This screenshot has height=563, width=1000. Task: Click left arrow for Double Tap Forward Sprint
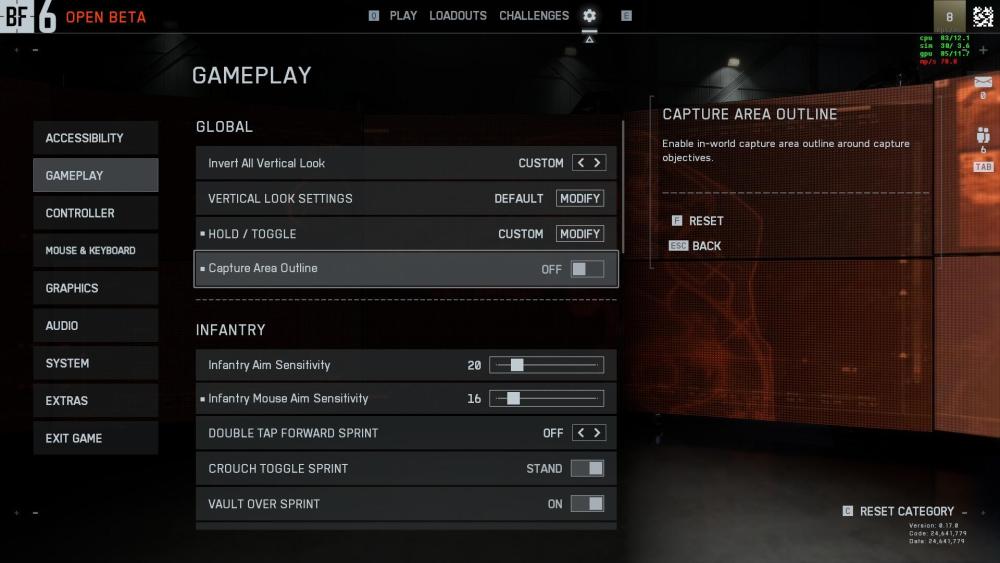click(x=580, y=433)
